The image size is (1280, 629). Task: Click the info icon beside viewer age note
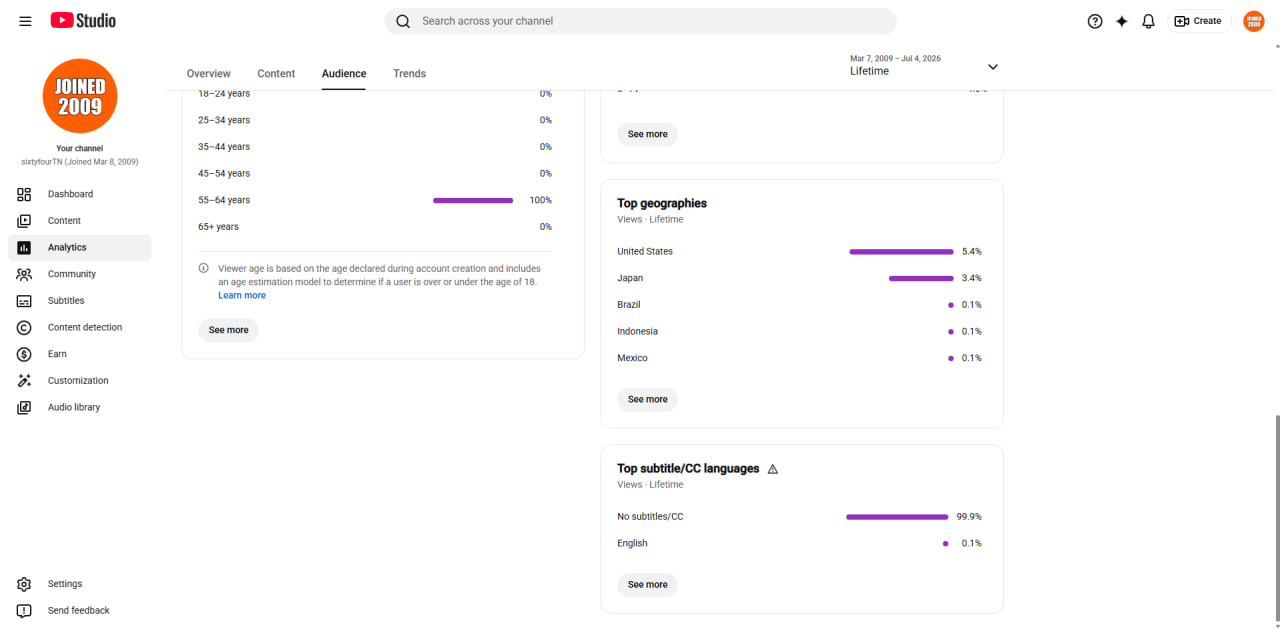tap(204, 268)
